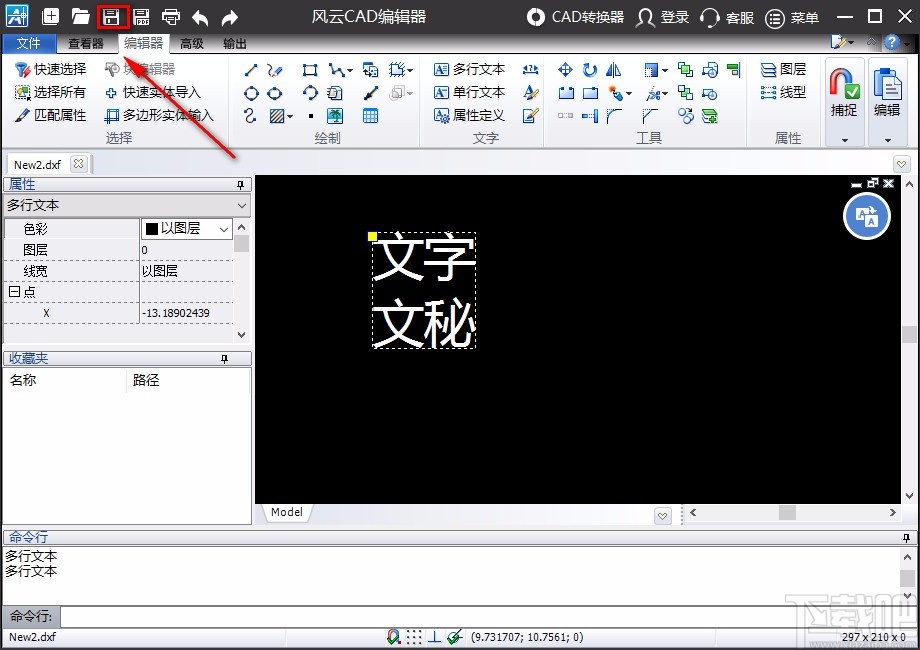
Task: Click the floating translate button on the canvas
Action: click(867, 216)
